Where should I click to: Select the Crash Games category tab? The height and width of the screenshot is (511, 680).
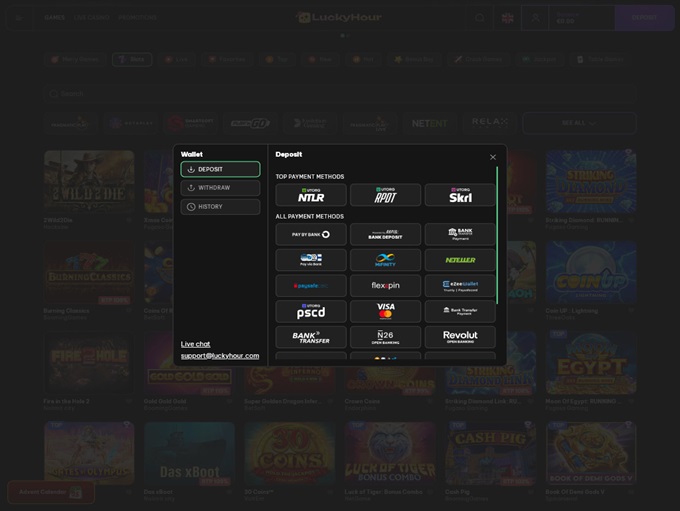click(x=478, y=59)
